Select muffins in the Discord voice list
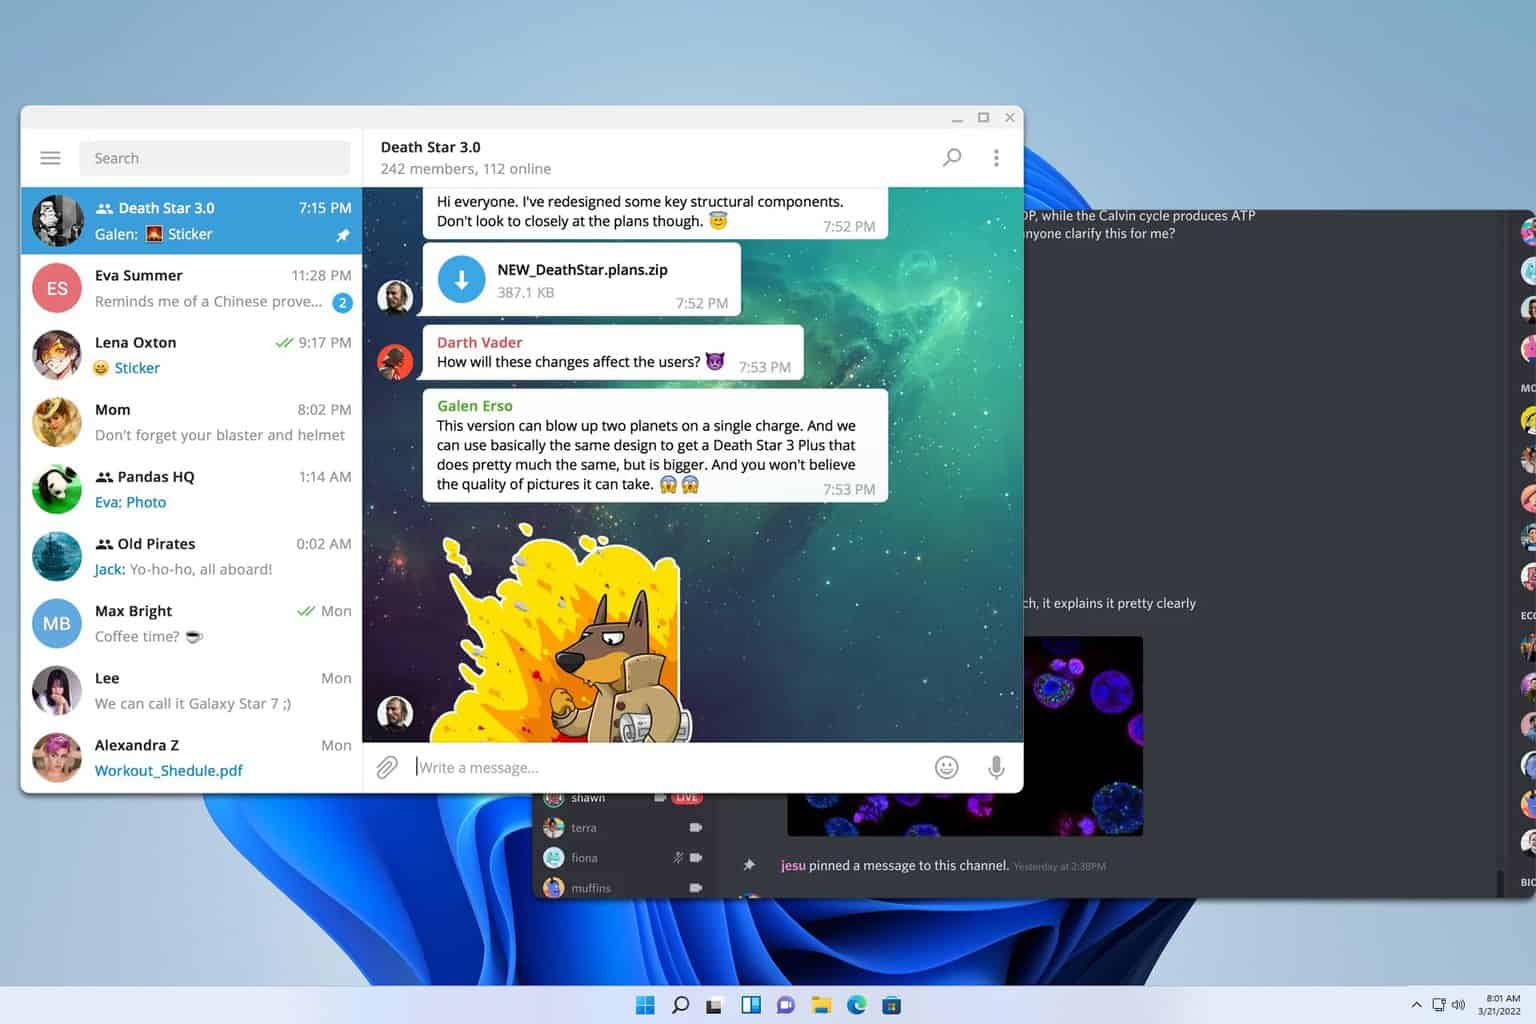Image resolution: width=1536 pixels, height=1024 pixels. point(623,888)
